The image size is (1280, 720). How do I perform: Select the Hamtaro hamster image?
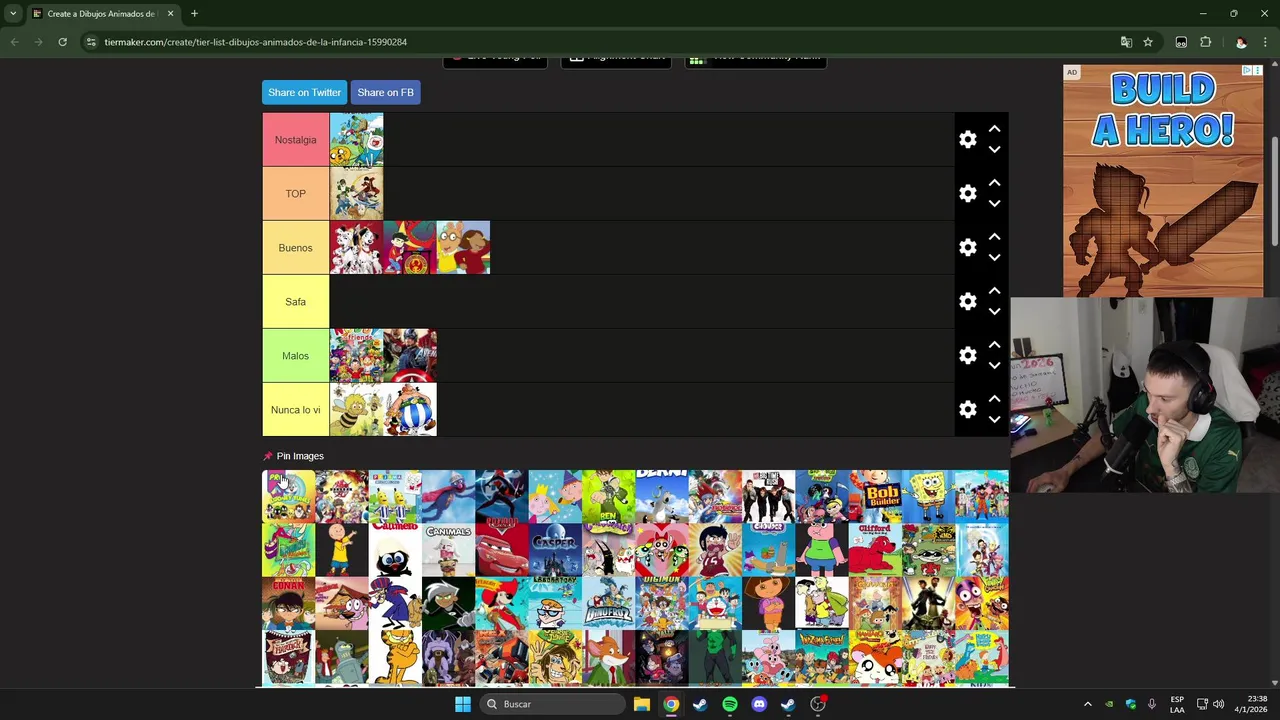pyautogui.click(x=875, y=658)
